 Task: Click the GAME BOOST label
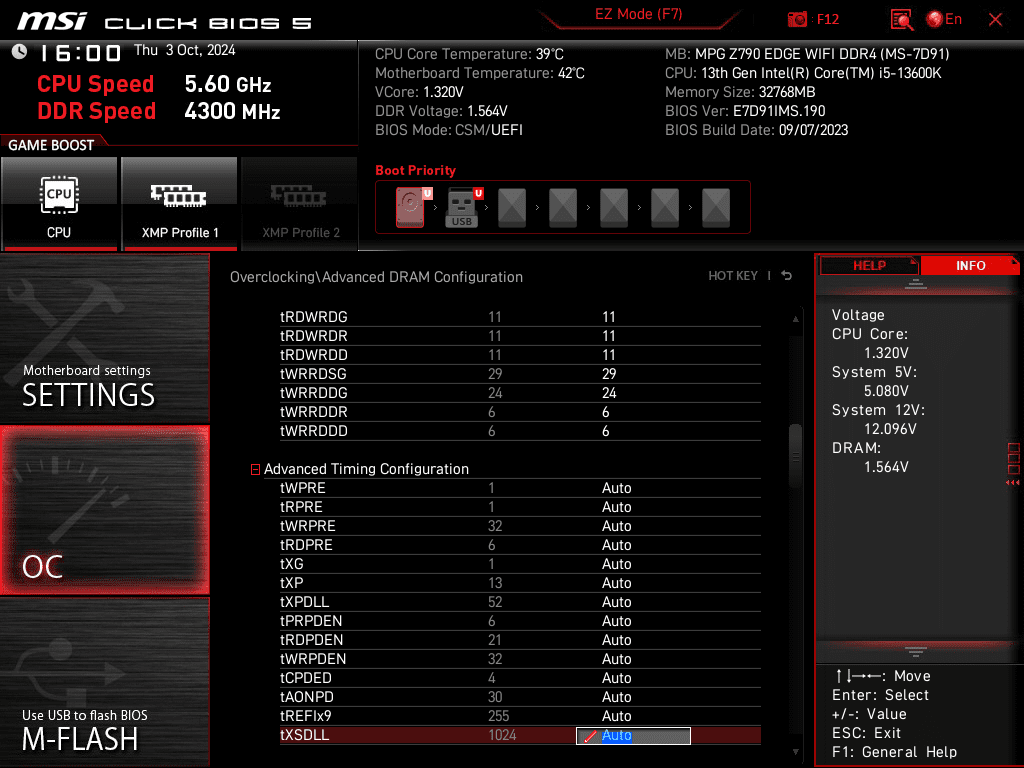51,145
